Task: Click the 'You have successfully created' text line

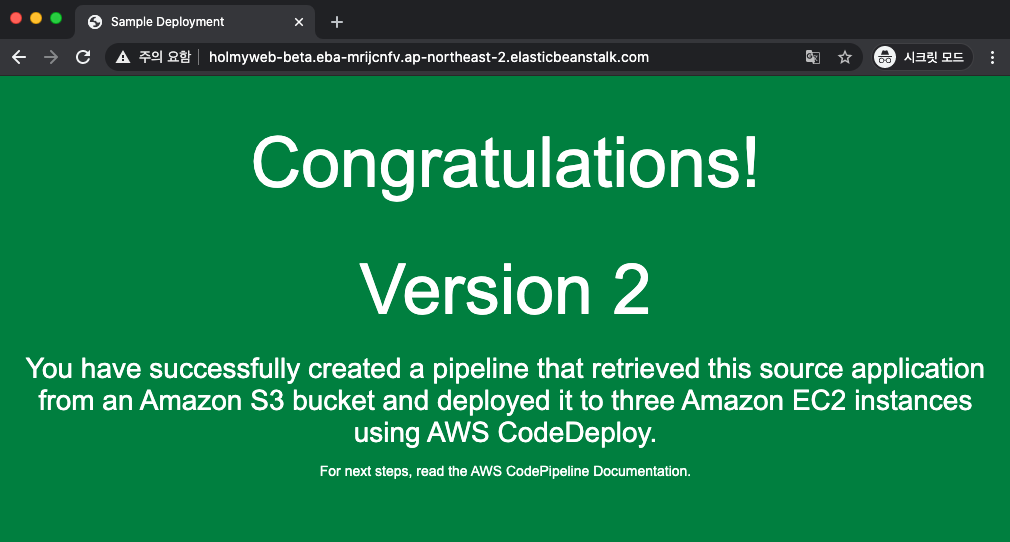Action: (505, 369)
